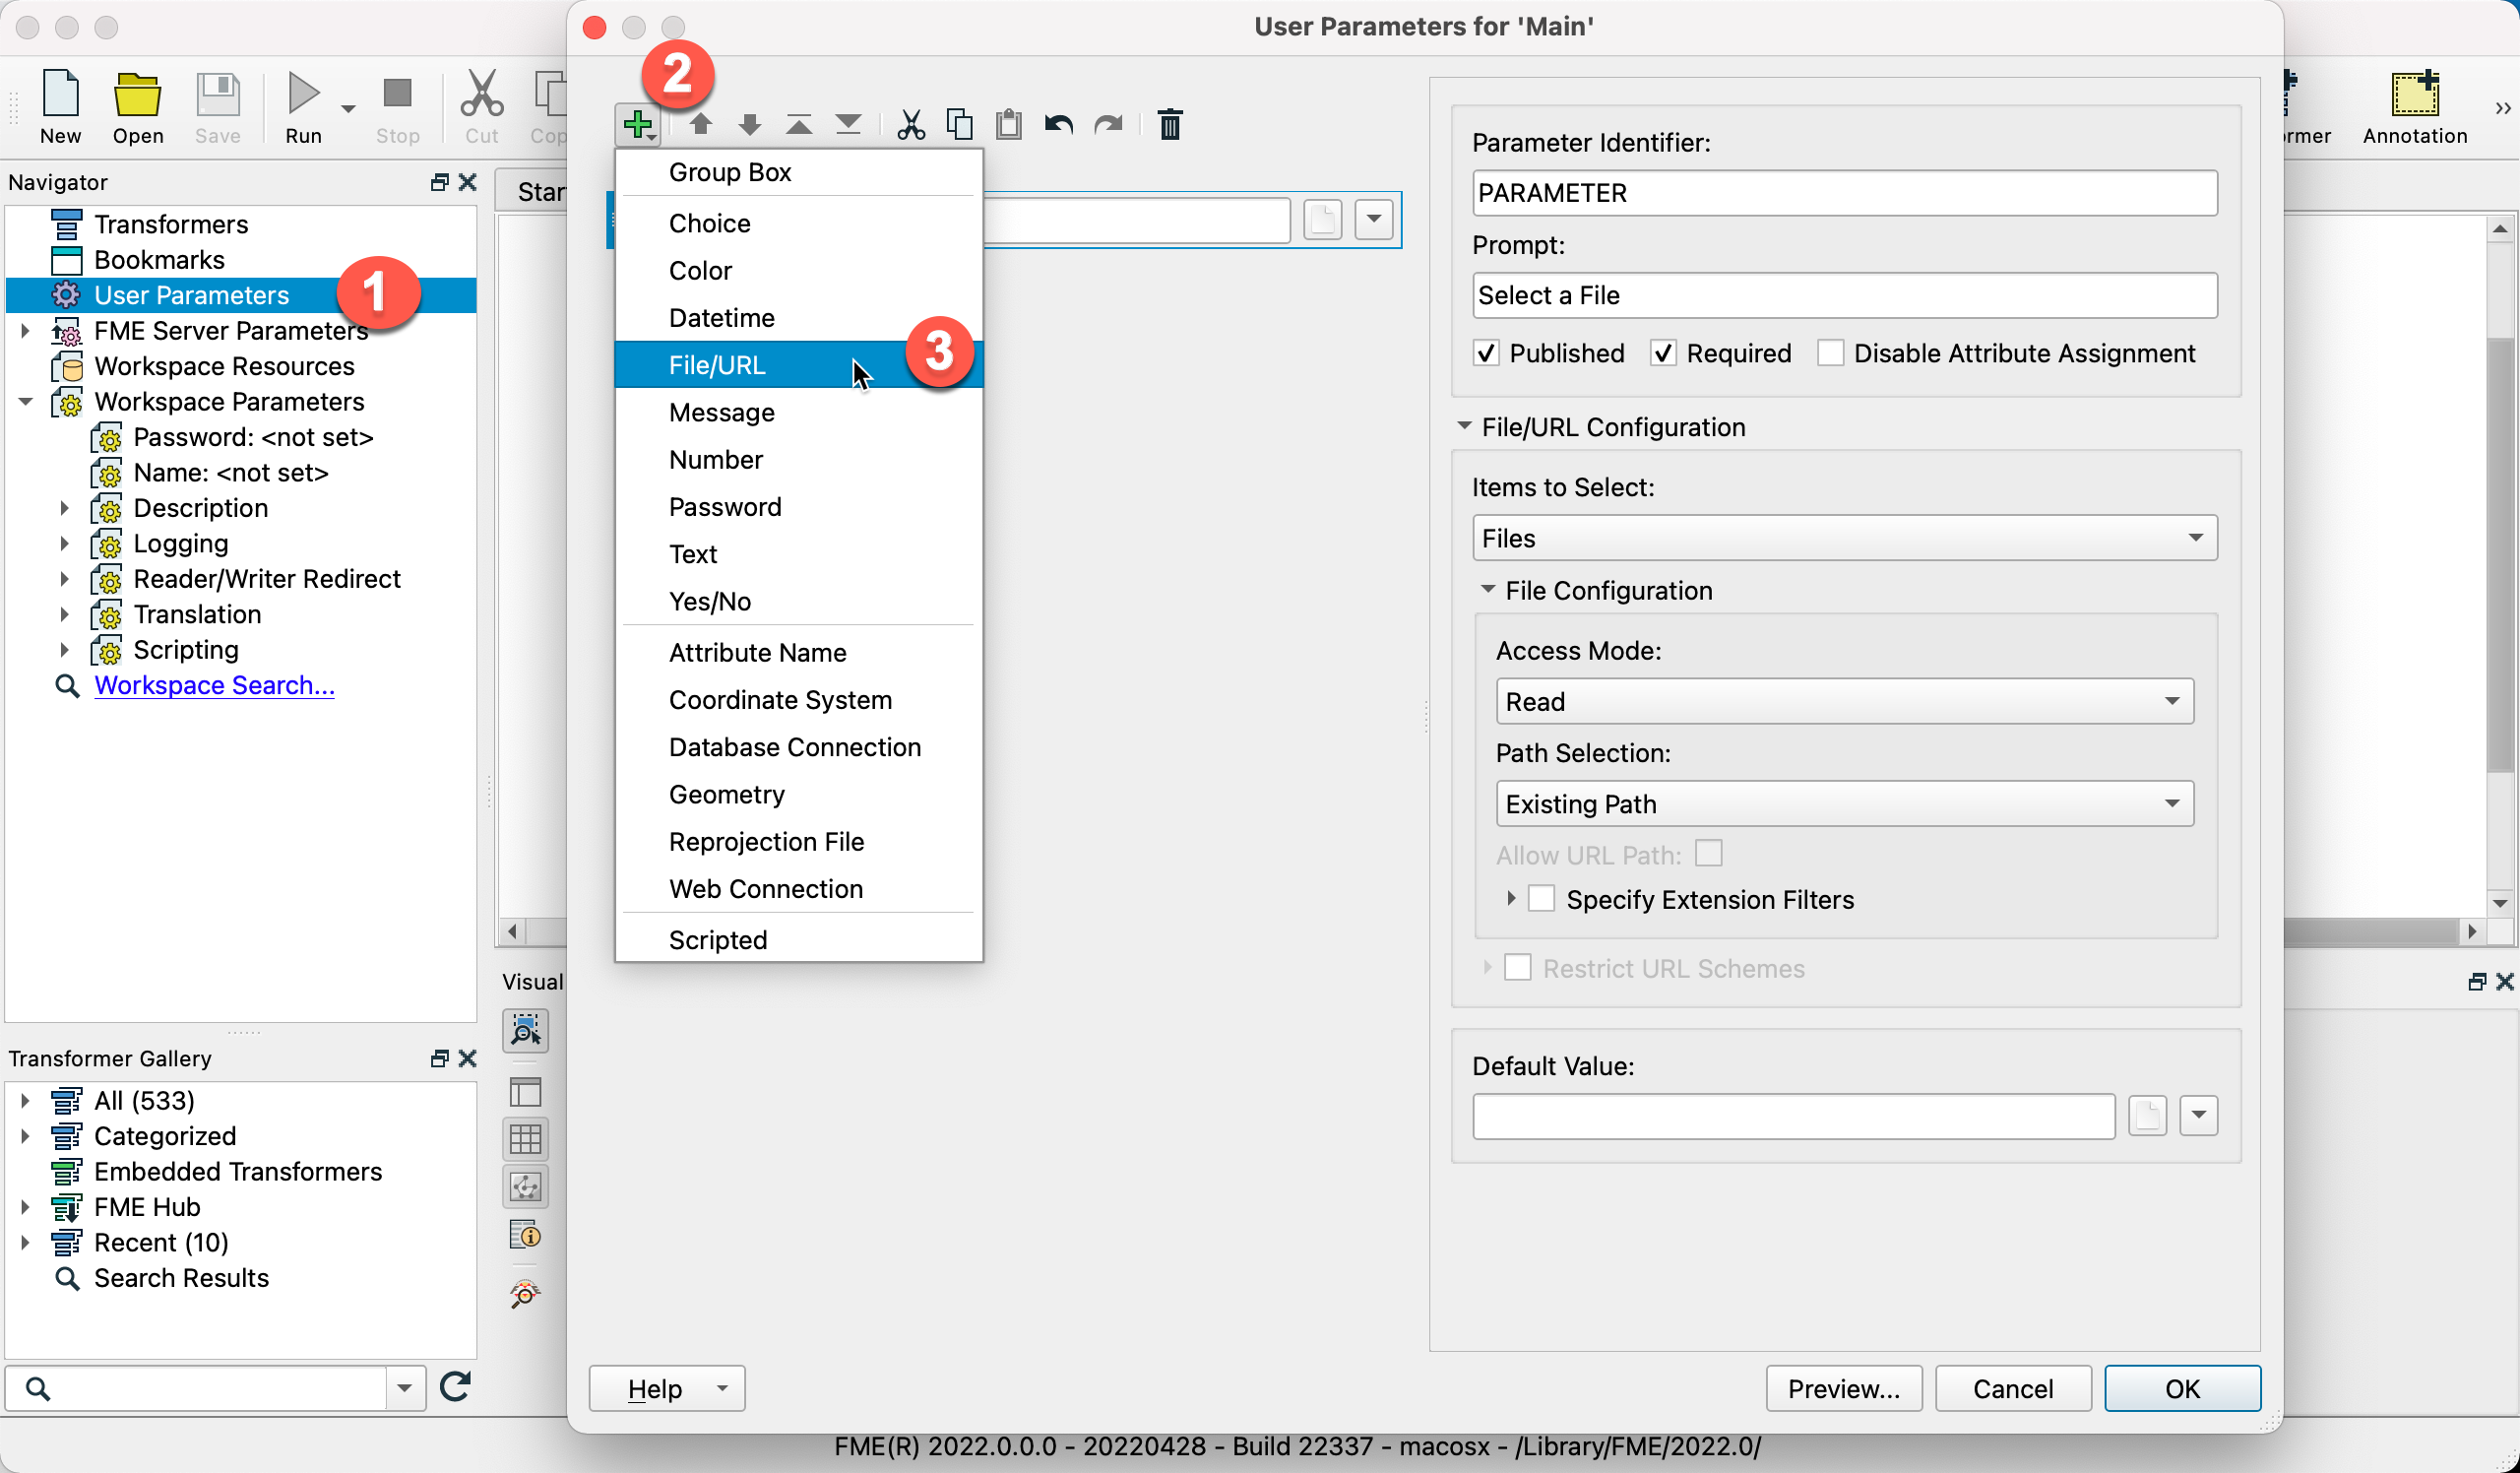Image resolution: width=2520 pixels, height=1473 pixels.
Task: Click the green plus add-parameter button
Action: (635, 125)
